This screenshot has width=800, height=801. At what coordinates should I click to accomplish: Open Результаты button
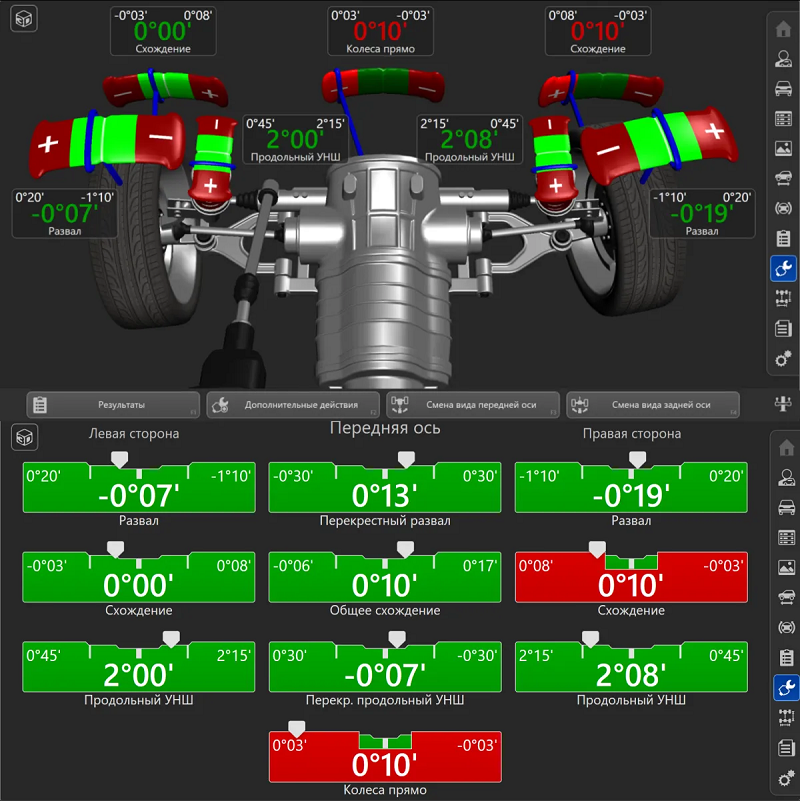(x=112, y=405)
